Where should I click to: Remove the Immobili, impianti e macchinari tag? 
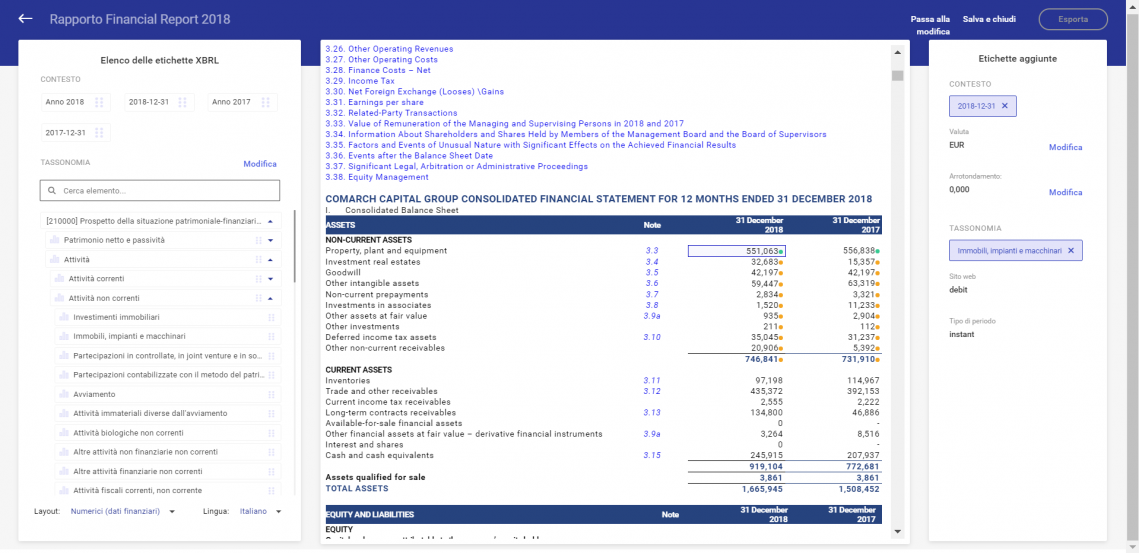tap(1071, 251)
